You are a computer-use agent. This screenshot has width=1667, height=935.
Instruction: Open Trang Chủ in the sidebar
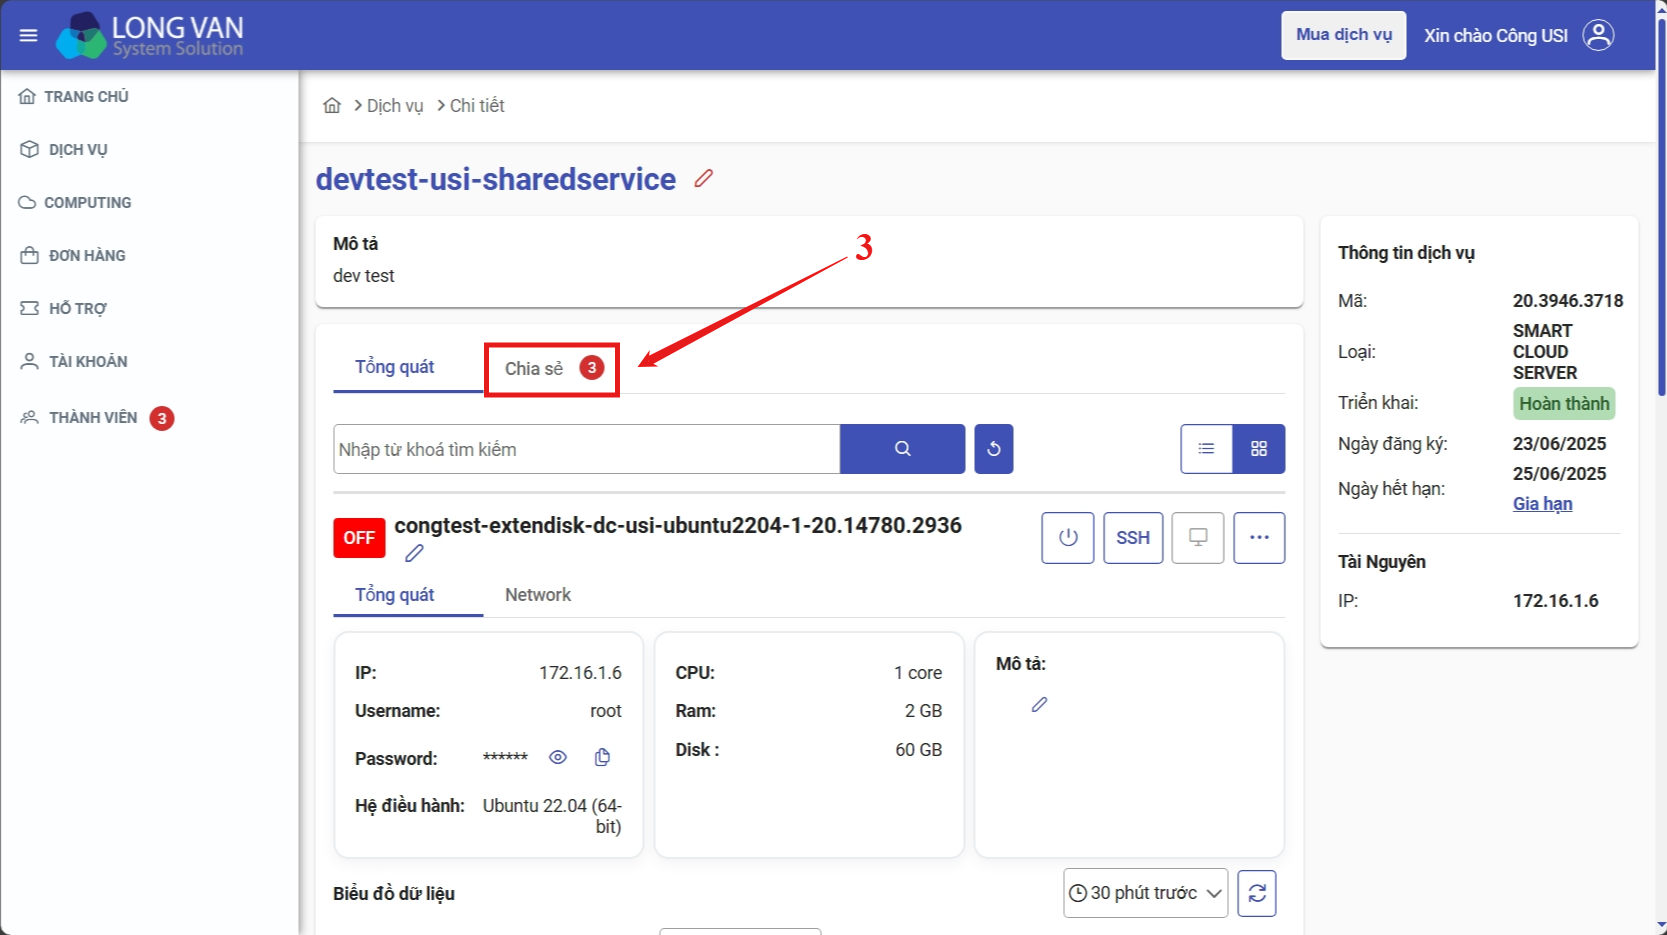click(x=75, y=97)
